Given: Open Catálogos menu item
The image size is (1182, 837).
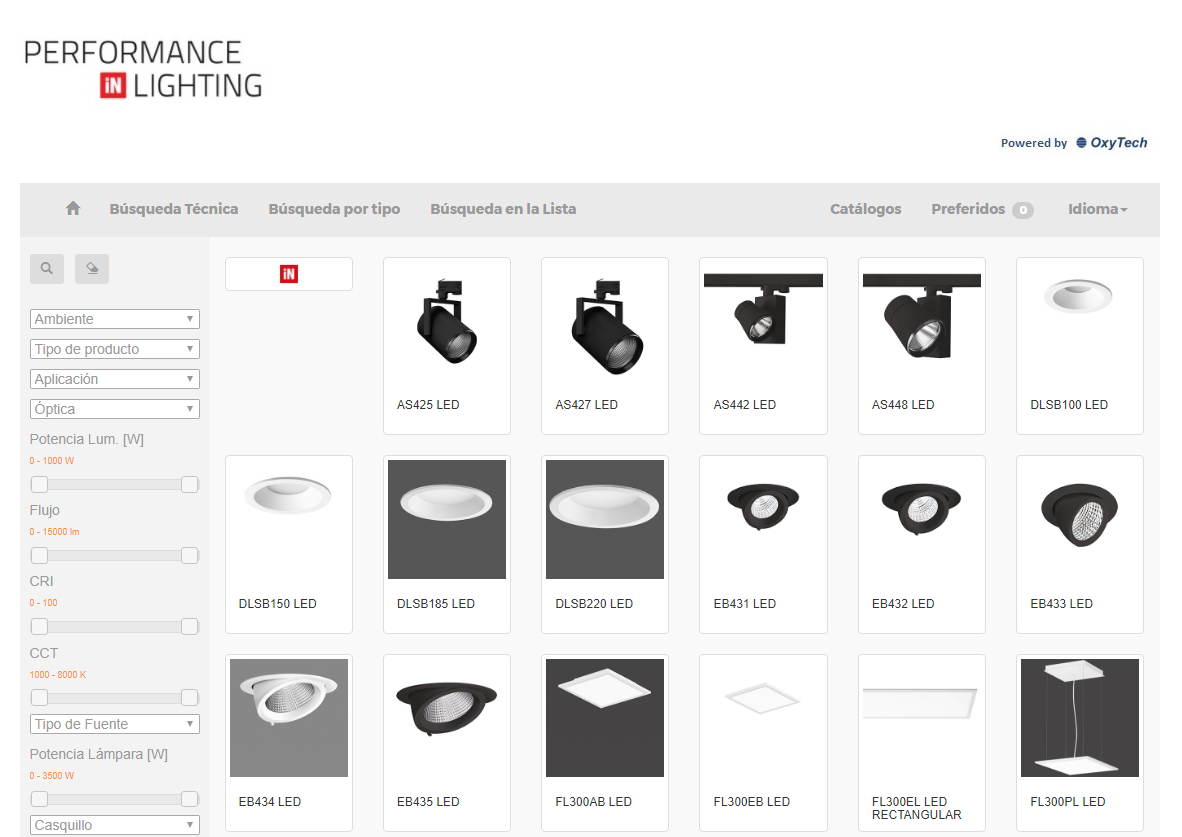Looking at the screenshot, I should pos(865,209).
